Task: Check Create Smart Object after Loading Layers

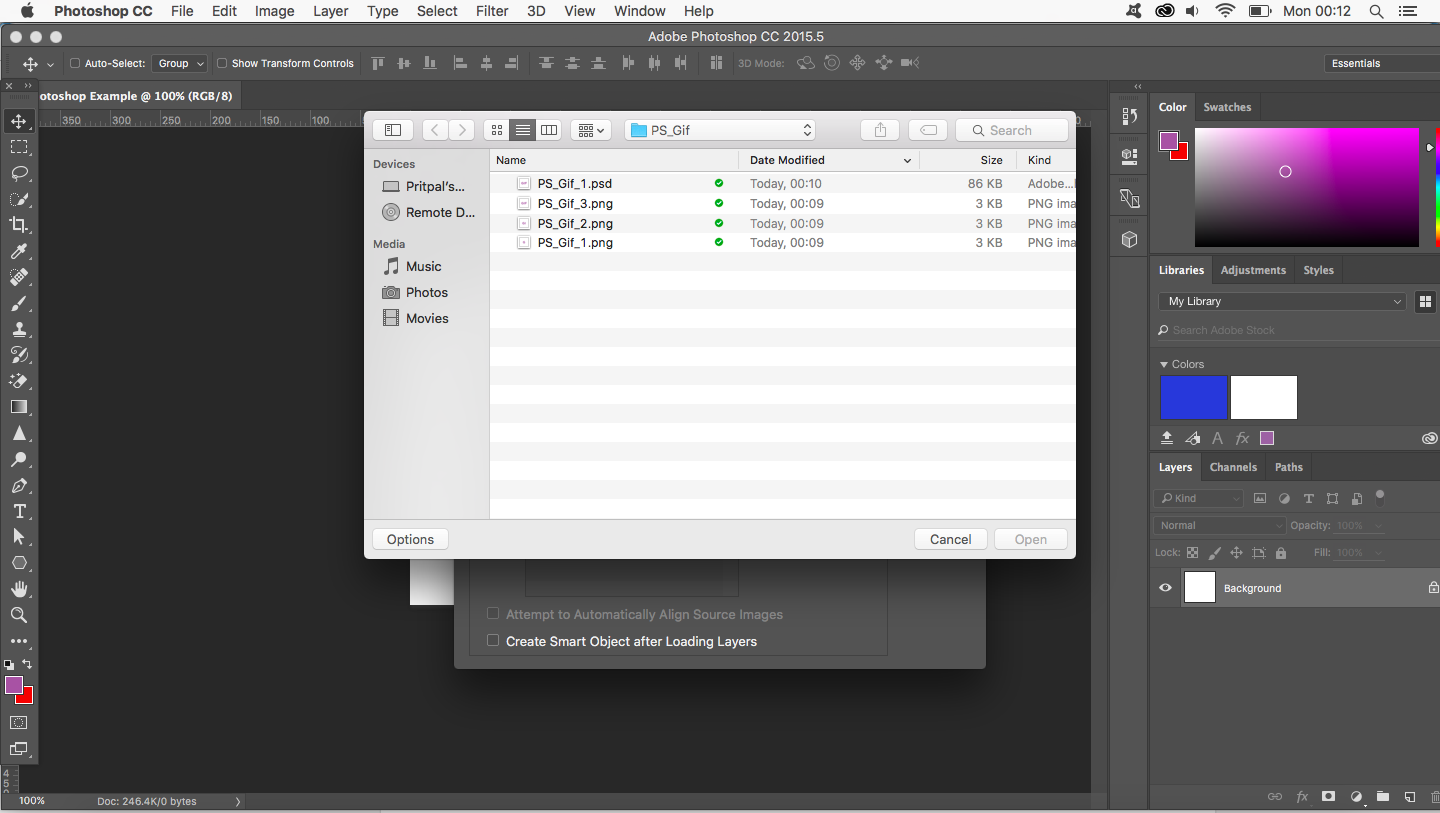Action: (493, 641)
